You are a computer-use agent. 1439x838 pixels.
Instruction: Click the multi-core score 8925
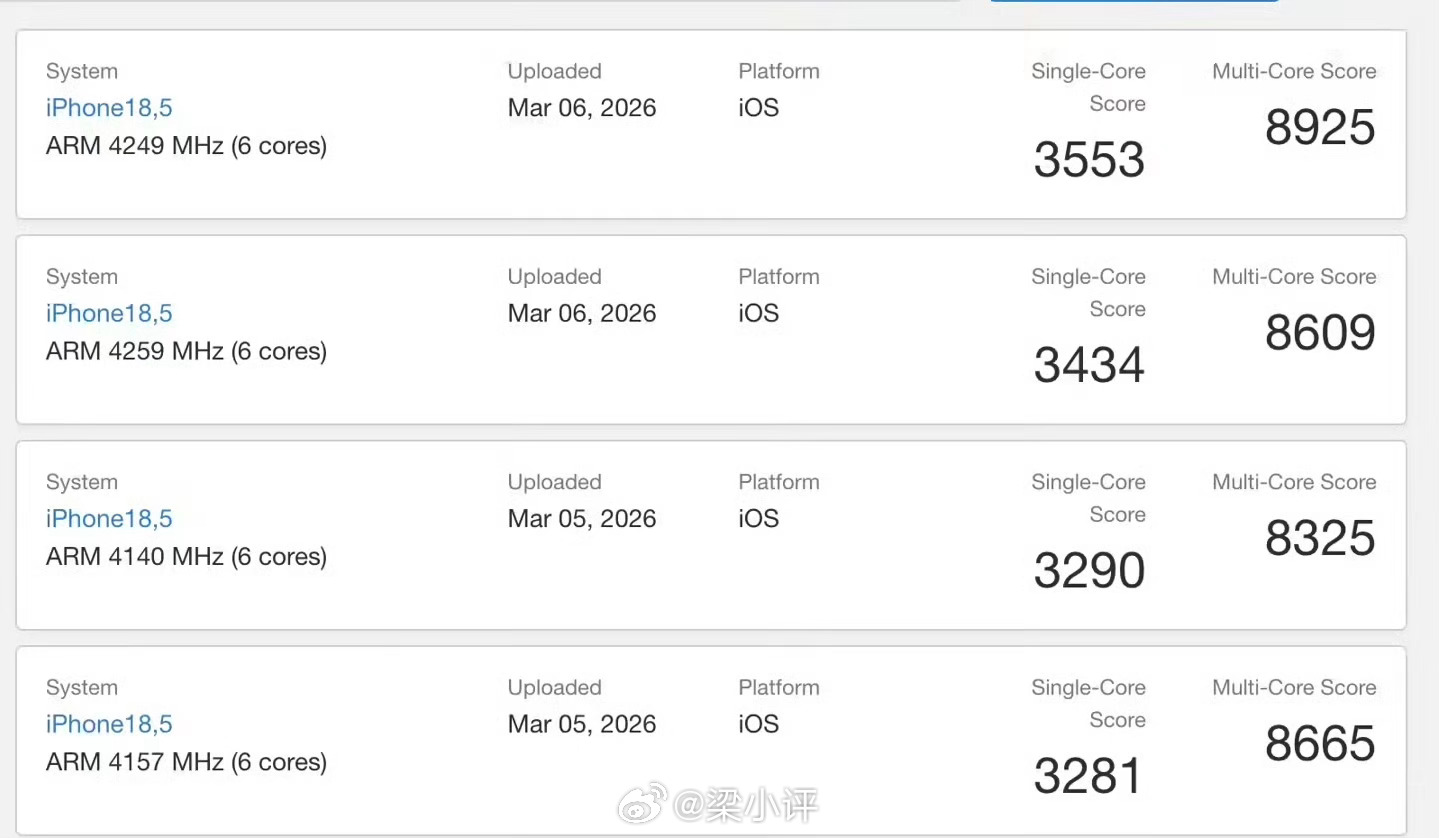click(1320, 128)
